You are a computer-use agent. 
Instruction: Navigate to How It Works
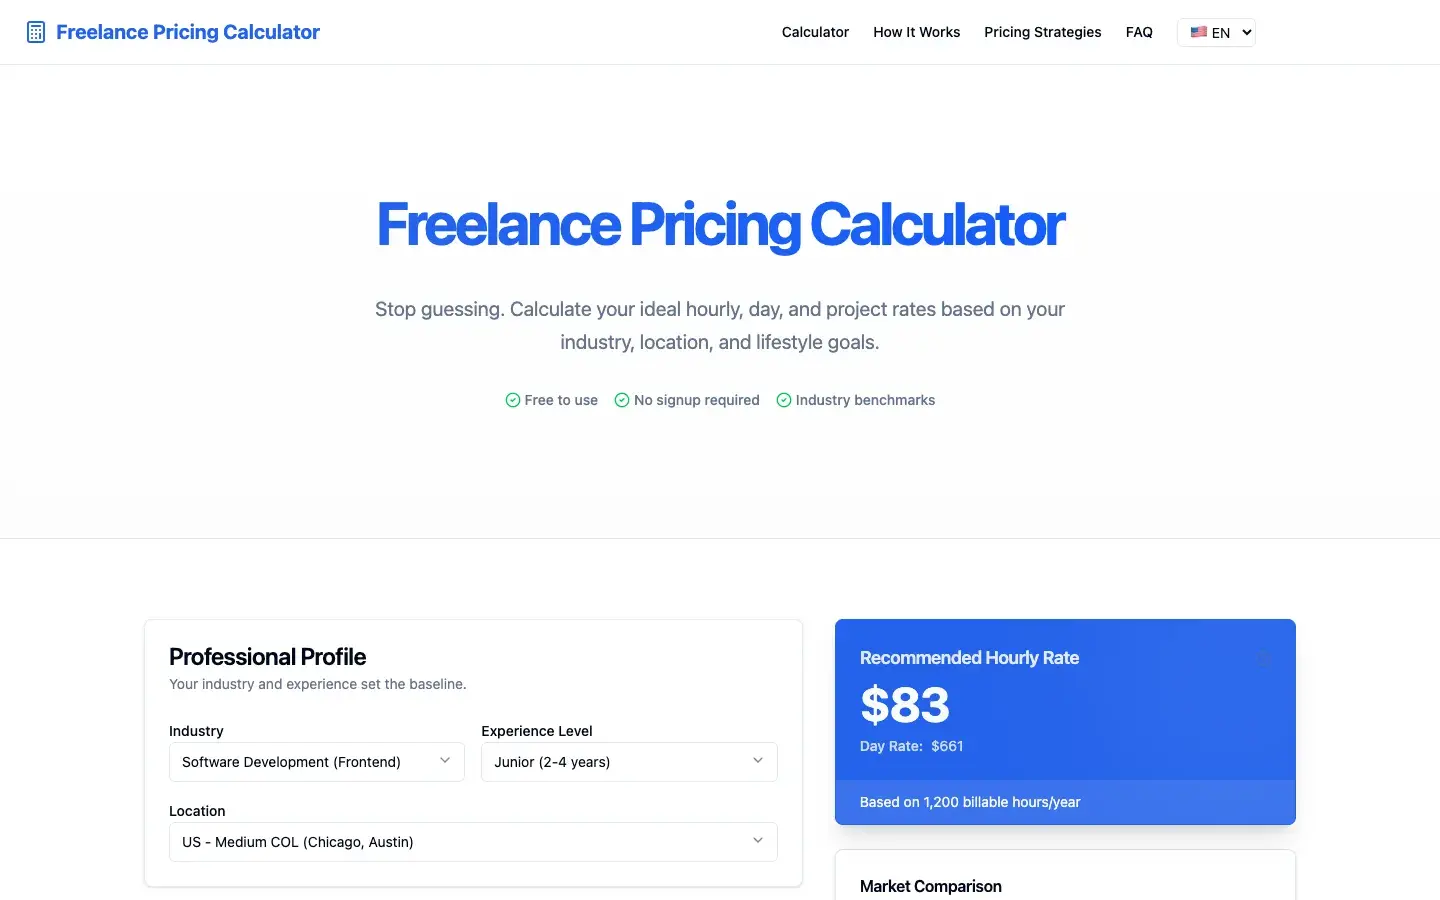click(916, 32)
